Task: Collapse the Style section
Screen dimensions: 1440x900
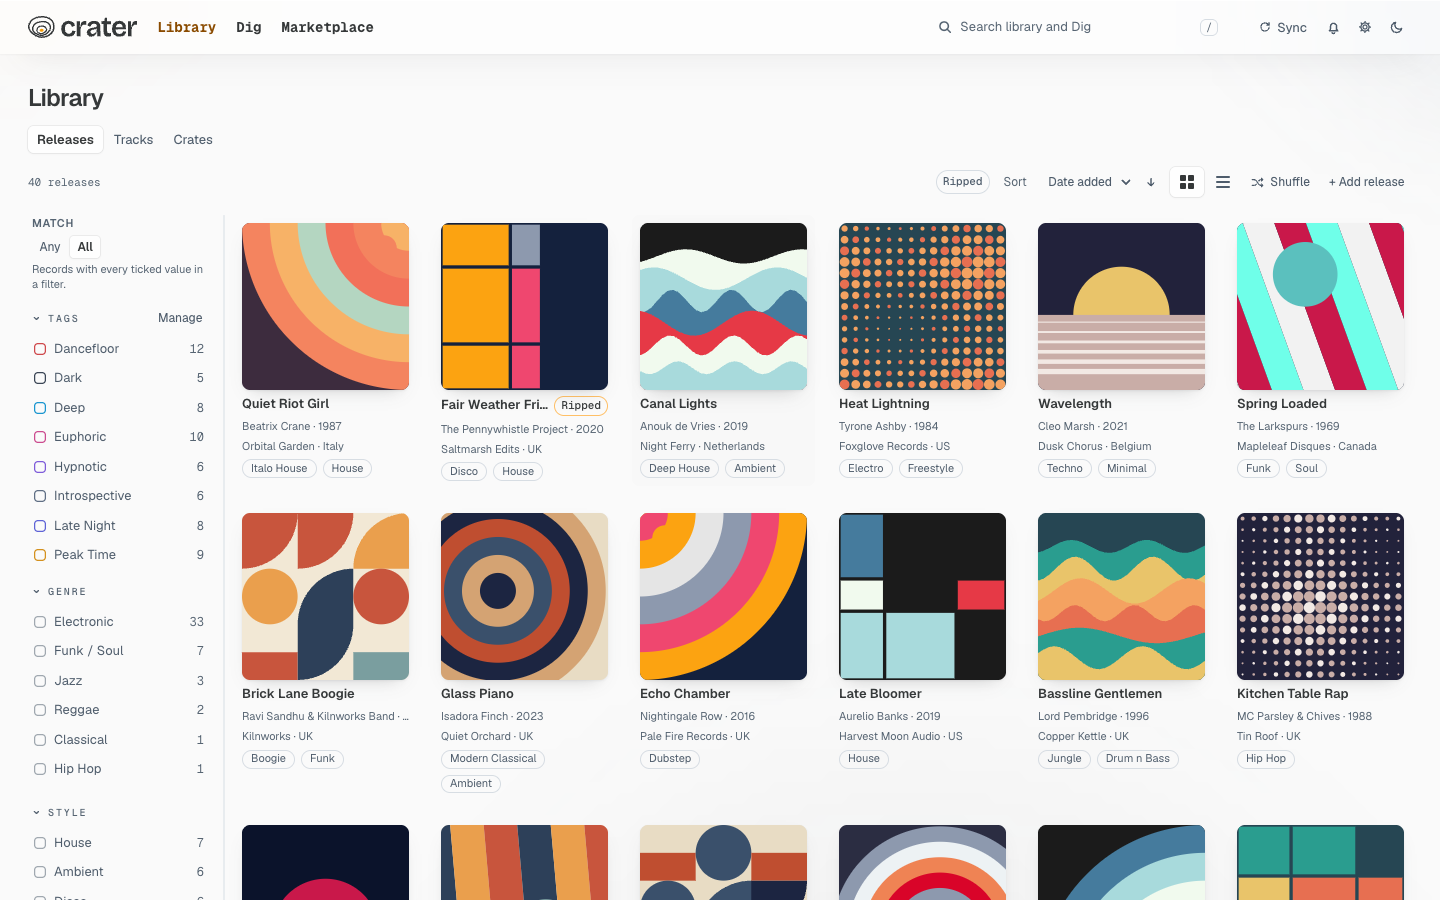Action: click(x=60, y=813)
